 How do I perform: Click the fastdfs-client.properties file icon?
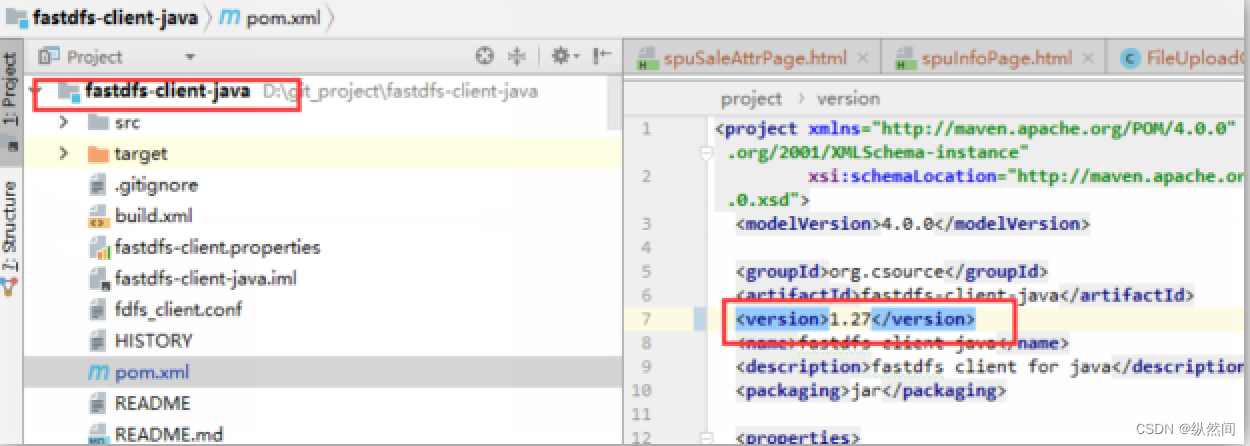point(98,247)
